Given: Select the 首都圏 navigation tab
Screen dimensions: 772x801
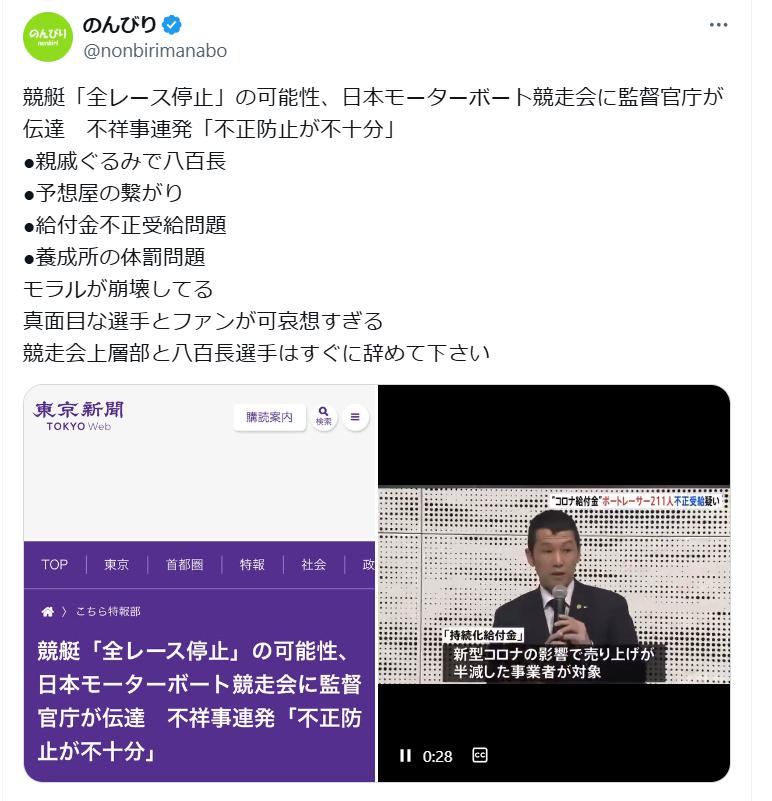Looking at the screenshot, I should point(184,564).
